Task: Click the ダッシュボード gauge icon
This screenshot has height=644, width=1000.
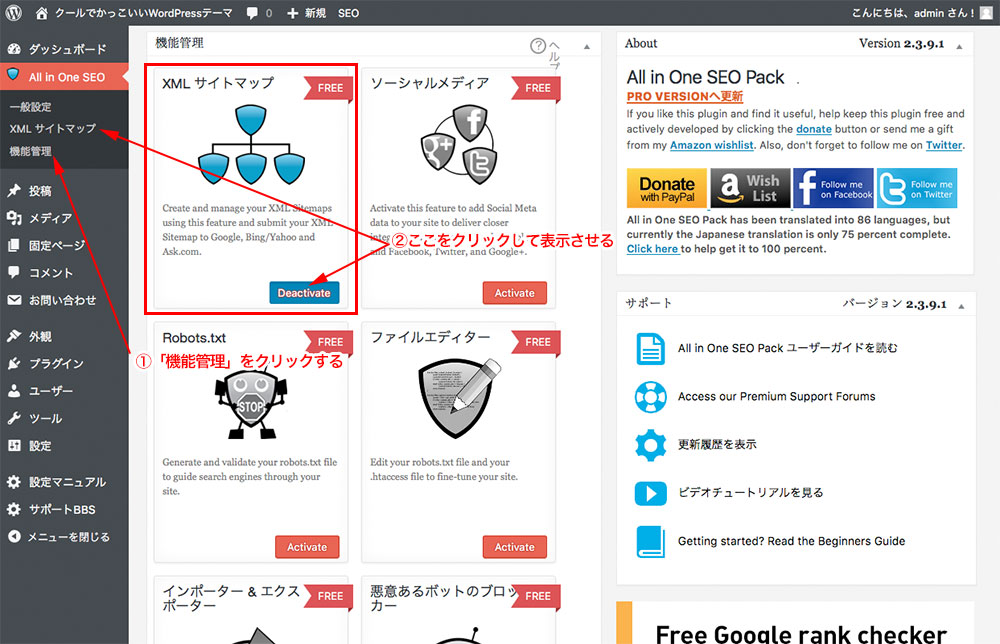Action: [x=14, y=49]
